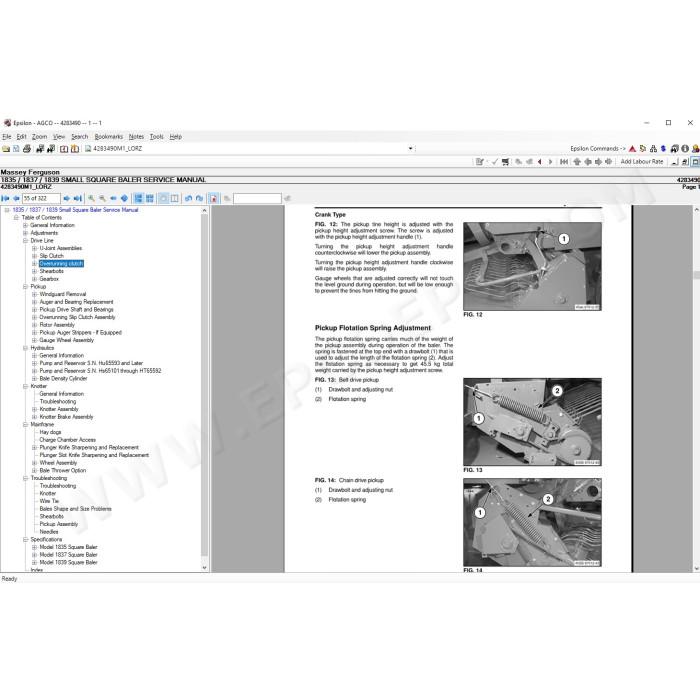
Task: Click the rotate clockwise icon
Action: point(200,198)
